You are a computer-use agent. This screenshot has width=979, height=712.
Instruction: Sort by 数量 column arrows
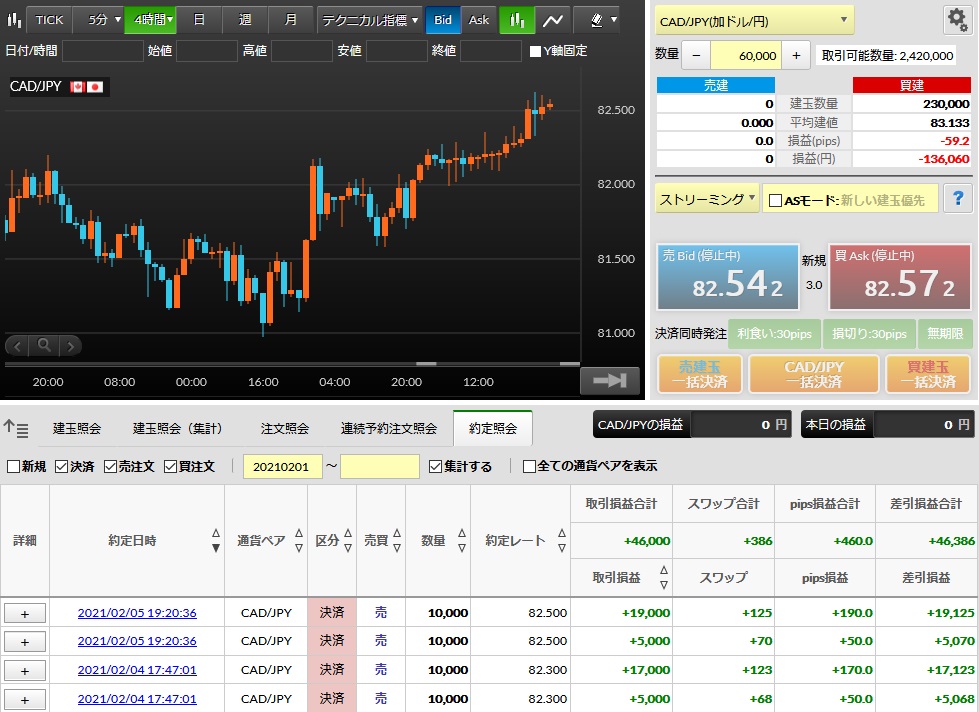(x=461, y=540)
